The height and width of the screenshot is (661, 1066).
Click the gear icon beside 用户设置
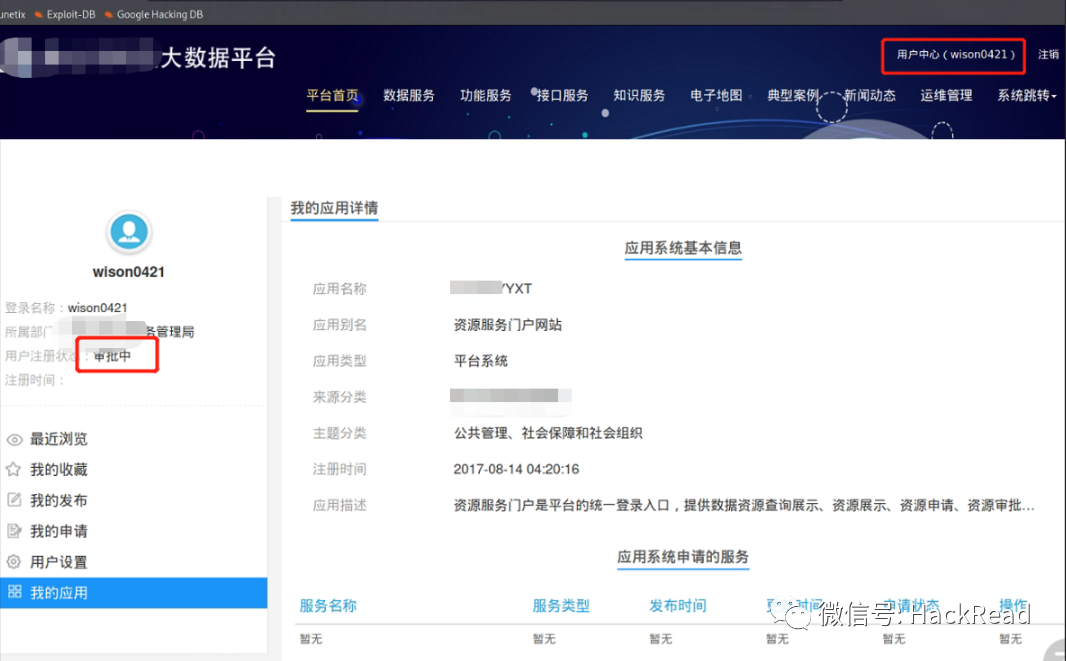coord(14,562)
